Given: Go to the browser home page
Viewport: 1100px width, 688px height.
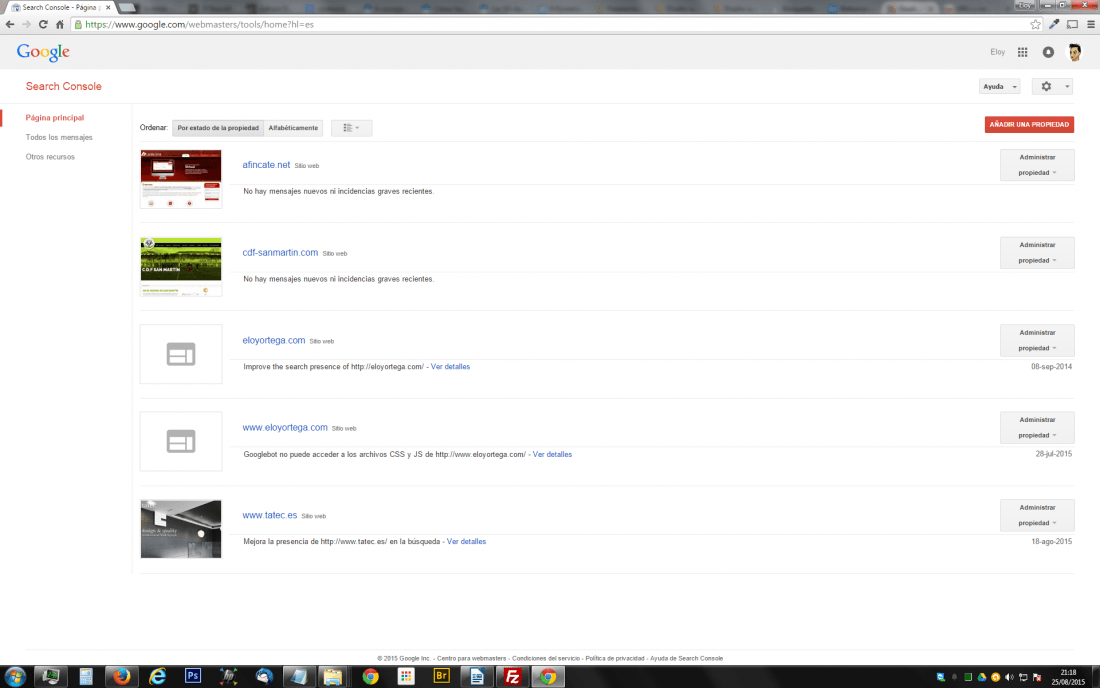Looking at the screenshot, I should click(x=60, y=24).
